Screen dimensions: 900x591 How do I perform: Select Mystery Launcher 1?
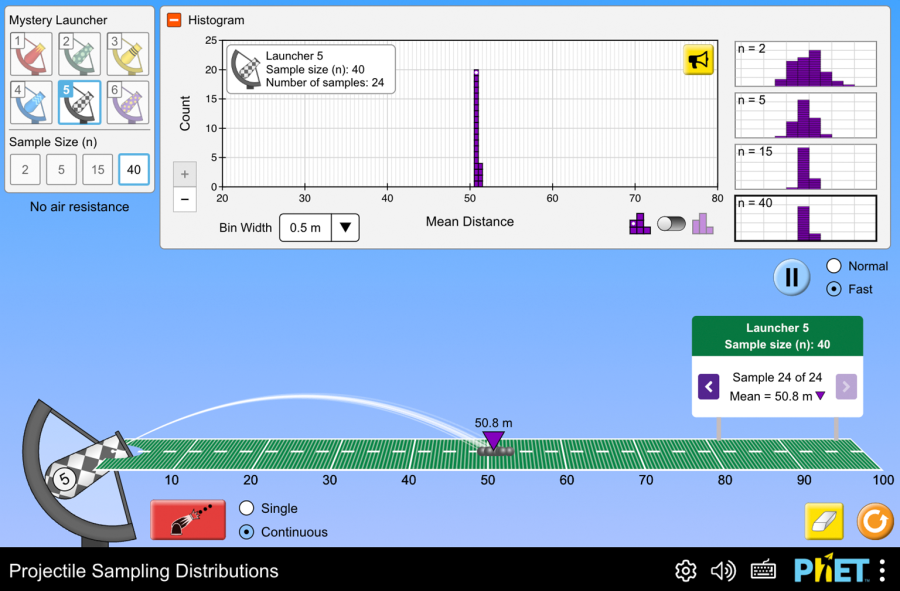coord(30,54)
